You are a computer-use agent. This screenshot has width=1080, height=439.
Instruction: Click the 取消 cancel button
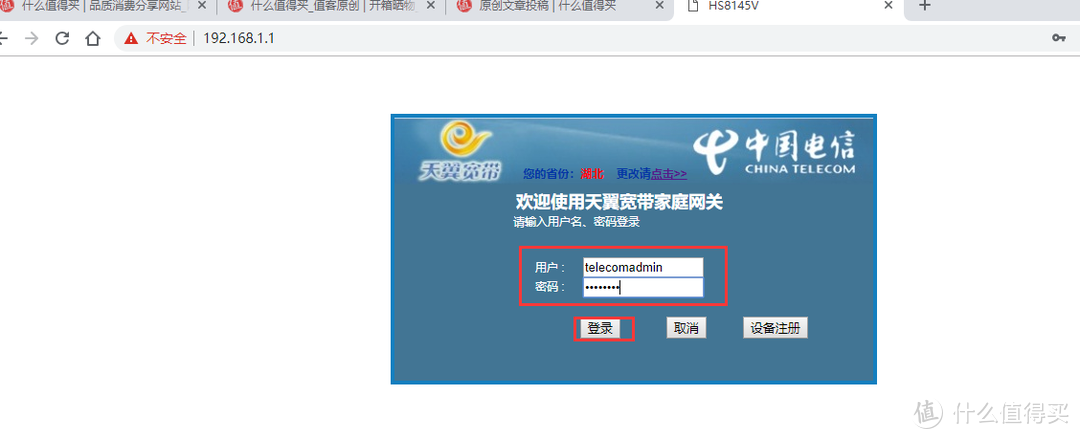click(x=686, y=328)
